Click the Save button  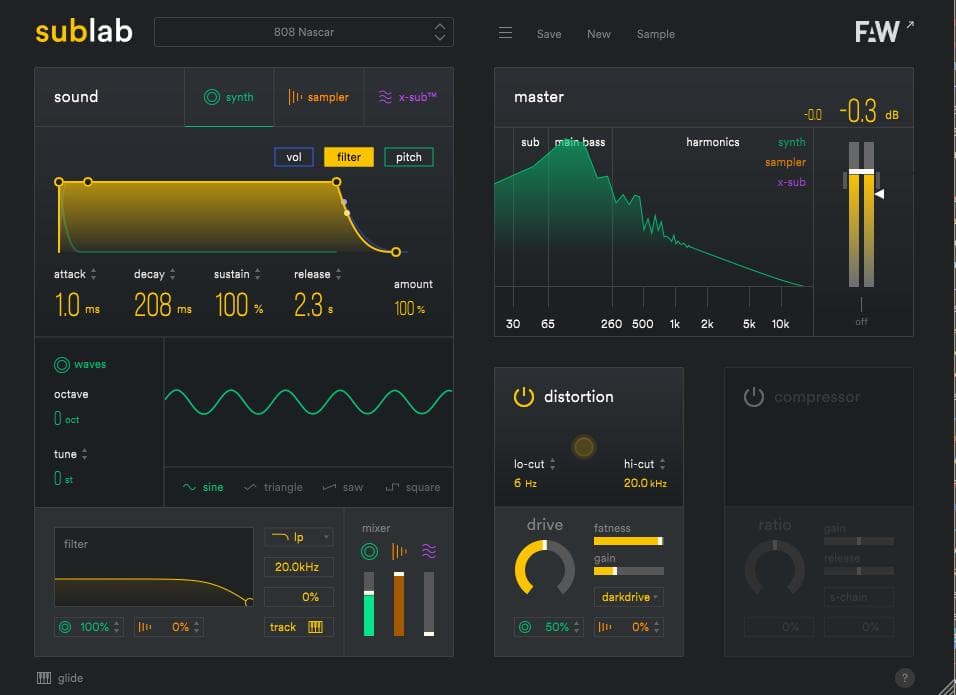pos(549,34)
